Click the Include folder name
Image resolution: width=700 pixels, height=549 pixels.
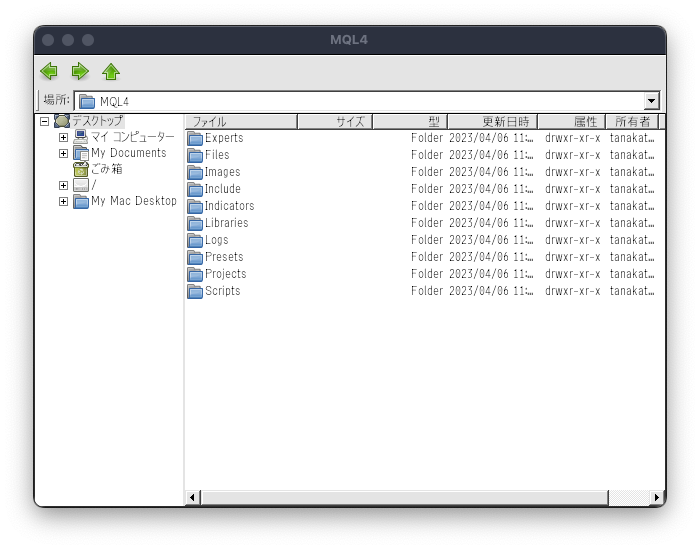[x=222, y=189]
